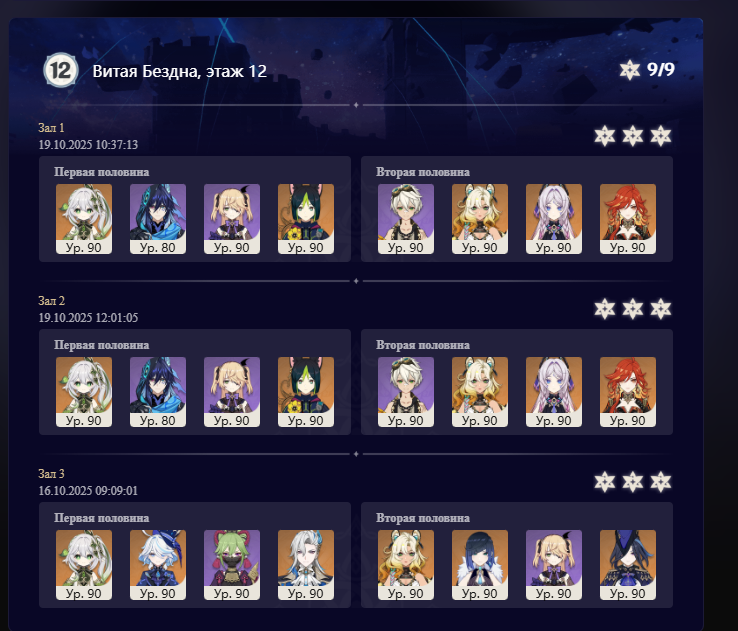The height and width of the screenshot is (631, 738).
Task: Click the Витая Бездна, этаж 12 title
Action: point(179,71)
